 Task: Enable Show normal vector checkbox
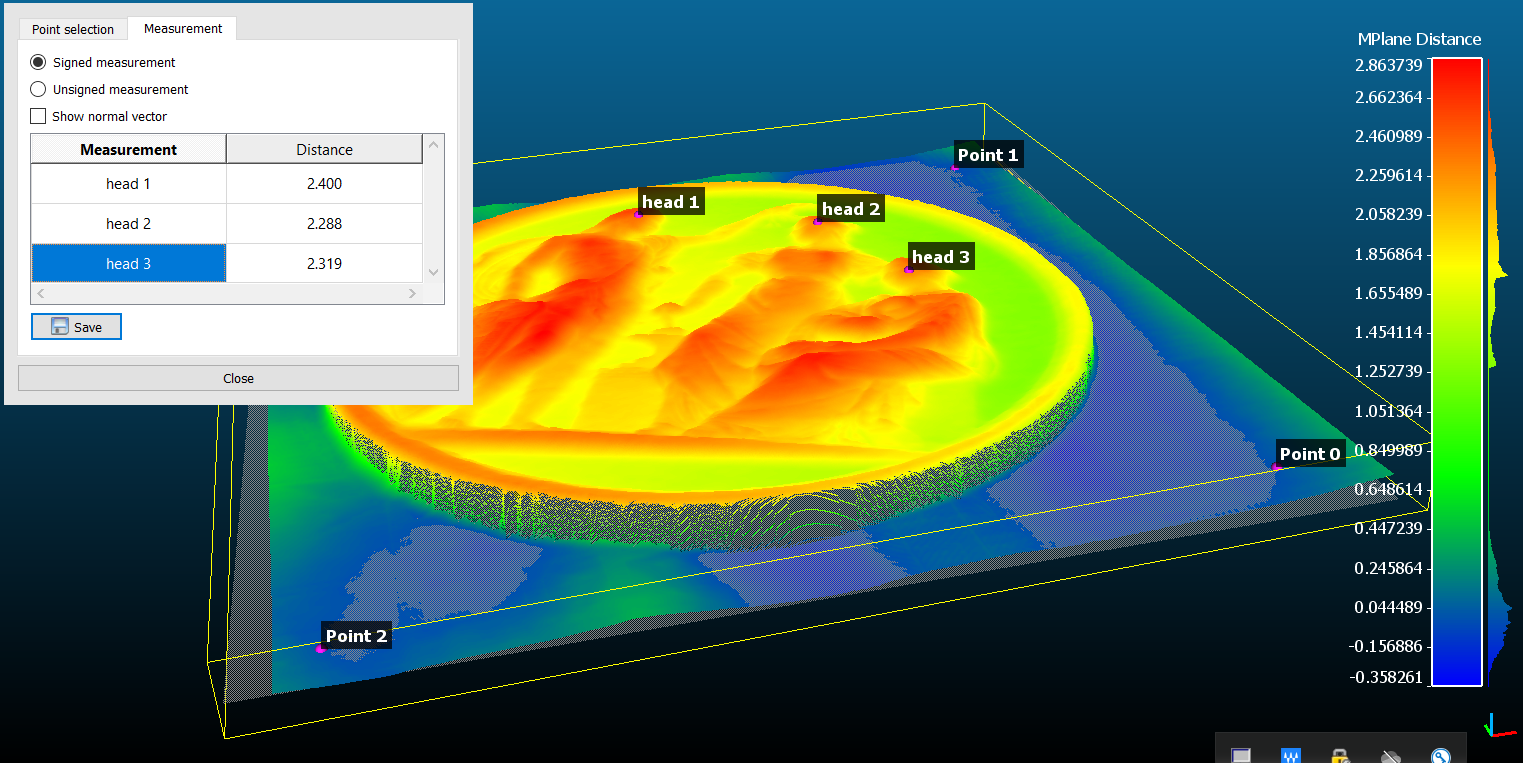[x=39, y=116]
